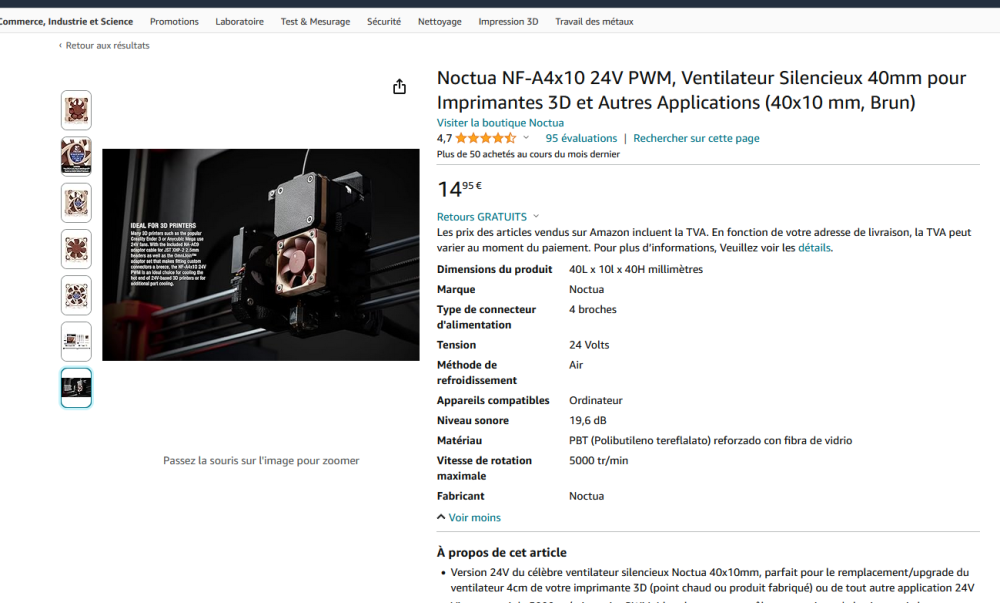Select the third fan angled thumbnail

pyautogui.click(x=77, y=203)
